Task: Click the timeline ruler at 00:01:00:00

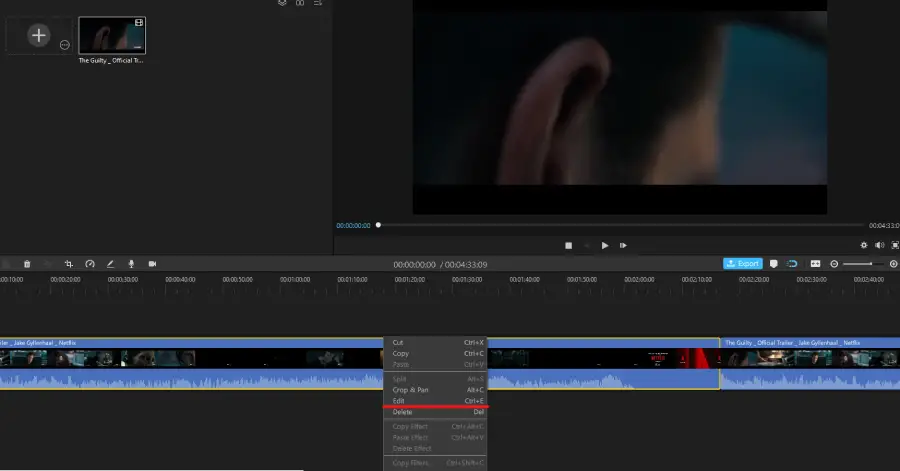Action: point(295,280)
